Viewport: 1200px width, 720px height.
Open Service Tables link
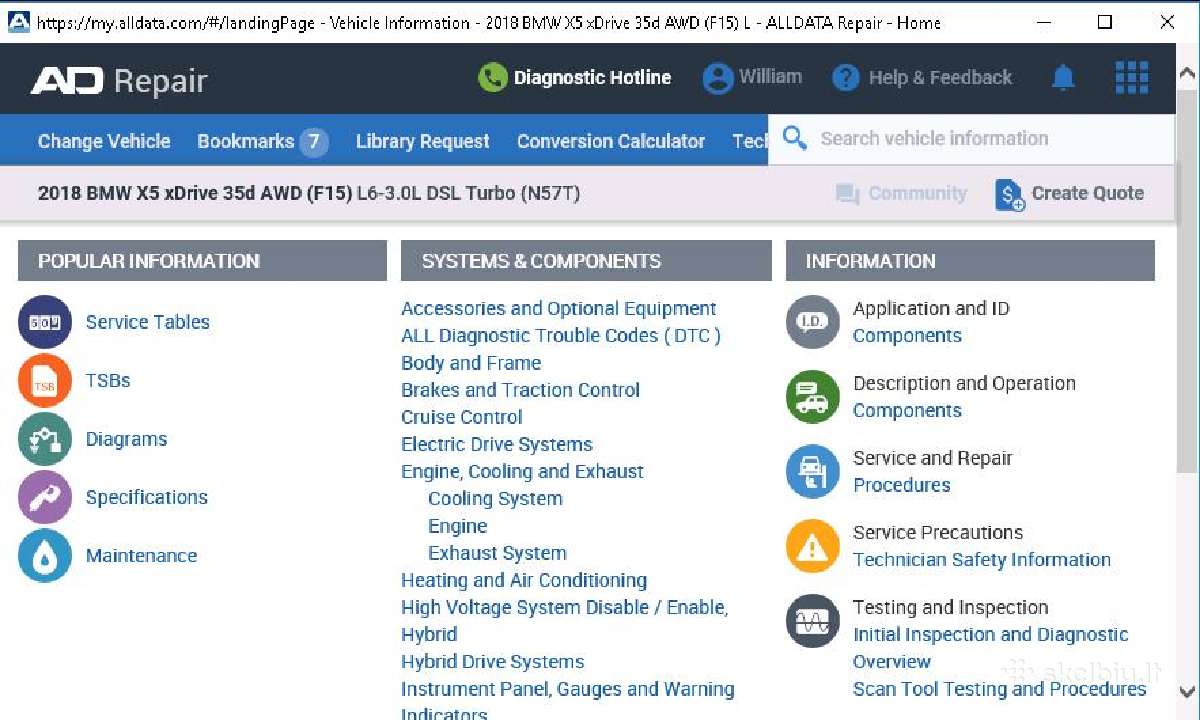tap(148, 322)
